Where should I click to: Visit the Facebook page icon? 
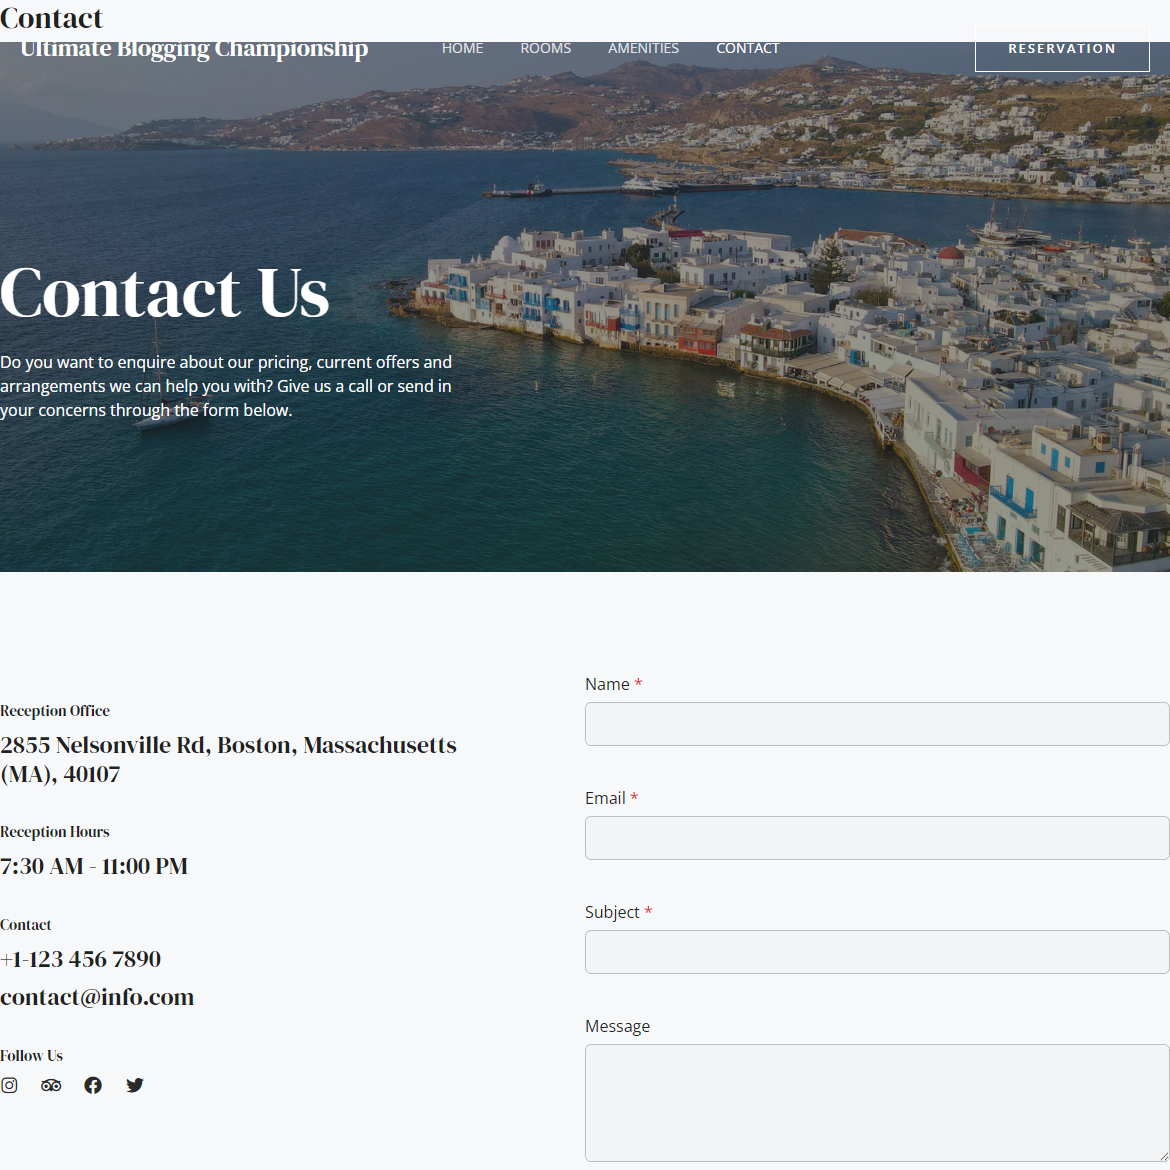coord(93,1085)
